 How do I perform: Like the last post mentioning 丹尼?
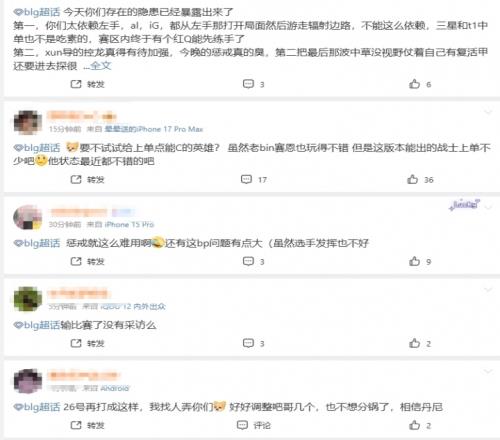coord(420,425)
